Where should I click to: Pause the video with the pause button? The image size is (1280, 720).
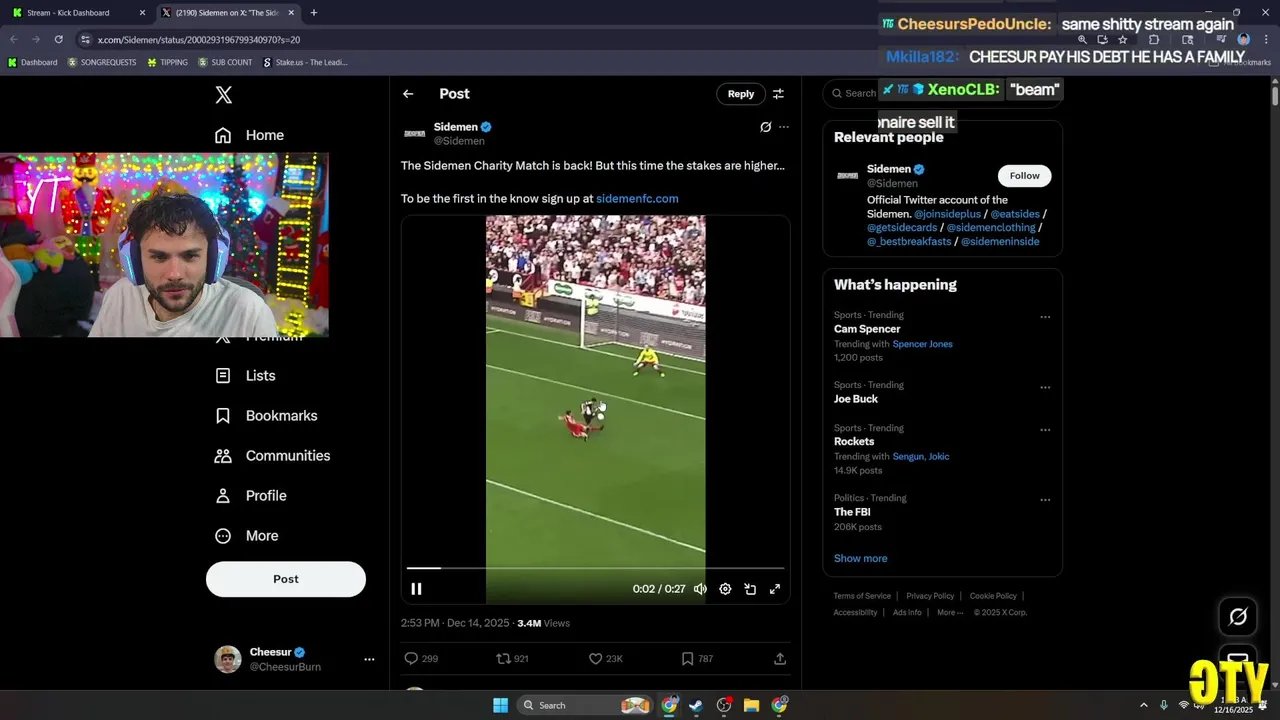(417, 589)
